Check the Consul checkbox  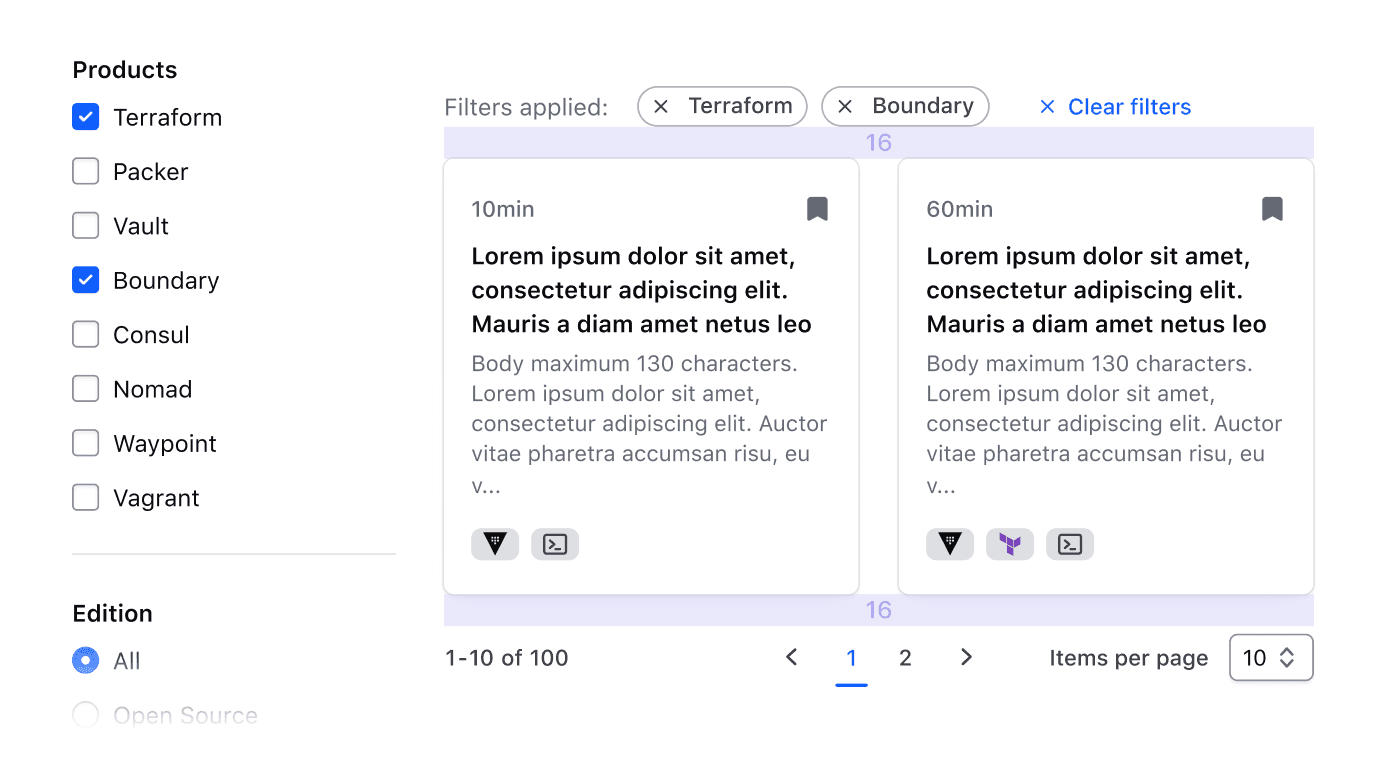85,334
